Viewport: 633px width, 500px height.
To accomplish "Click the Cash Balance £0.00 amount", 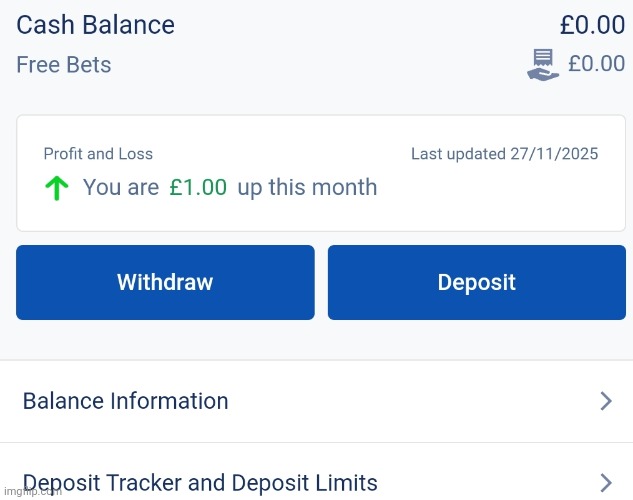I will 592,25.
